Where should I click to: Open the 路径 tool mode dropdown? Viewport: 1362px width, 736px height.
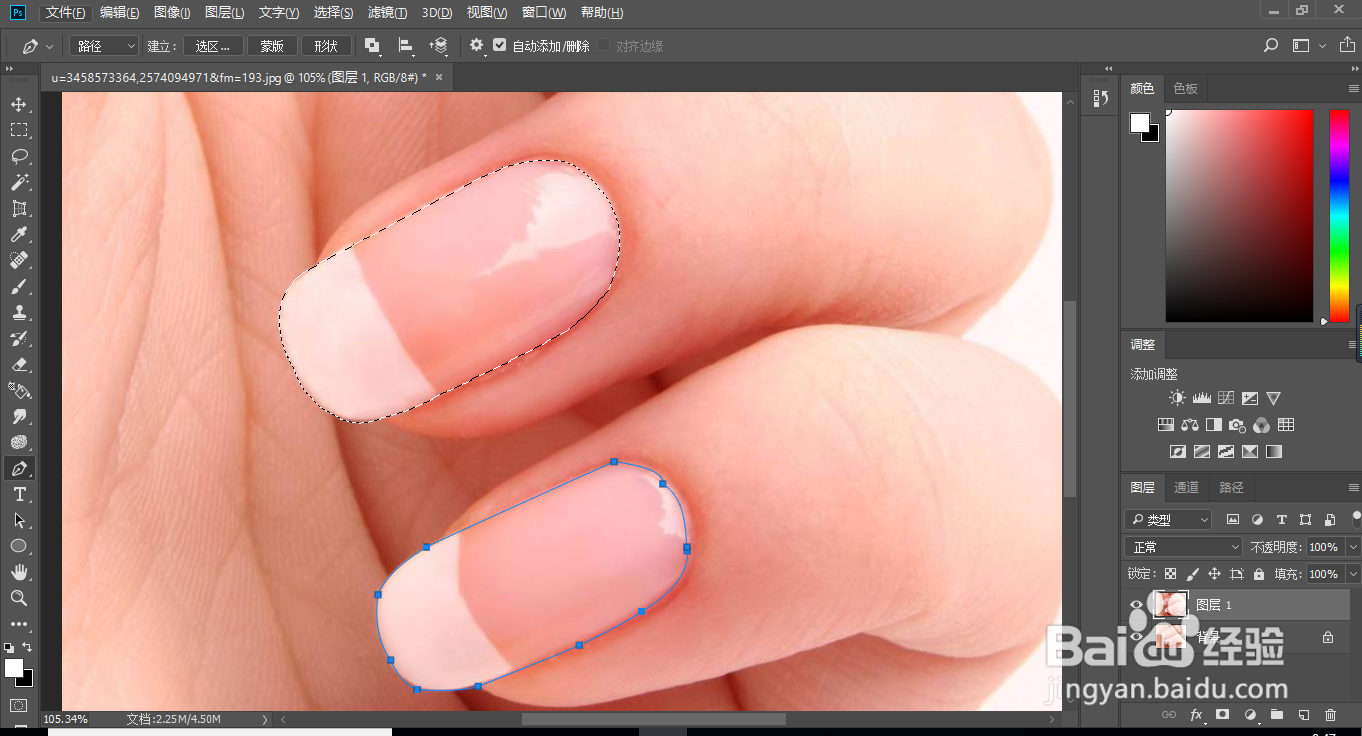(104, 46)
